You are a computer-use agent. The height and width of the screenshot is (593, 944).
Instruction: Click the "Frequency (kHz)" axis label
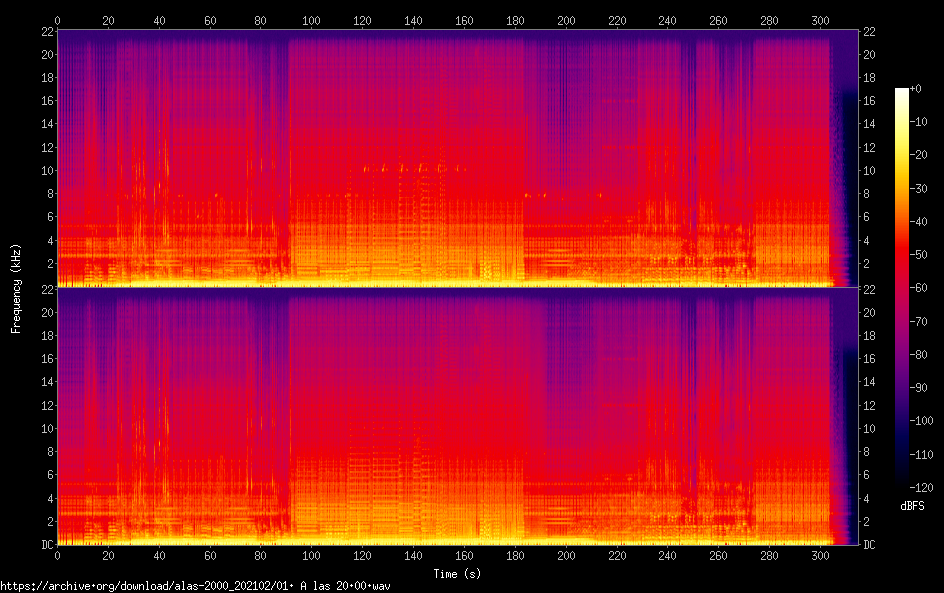16,288
